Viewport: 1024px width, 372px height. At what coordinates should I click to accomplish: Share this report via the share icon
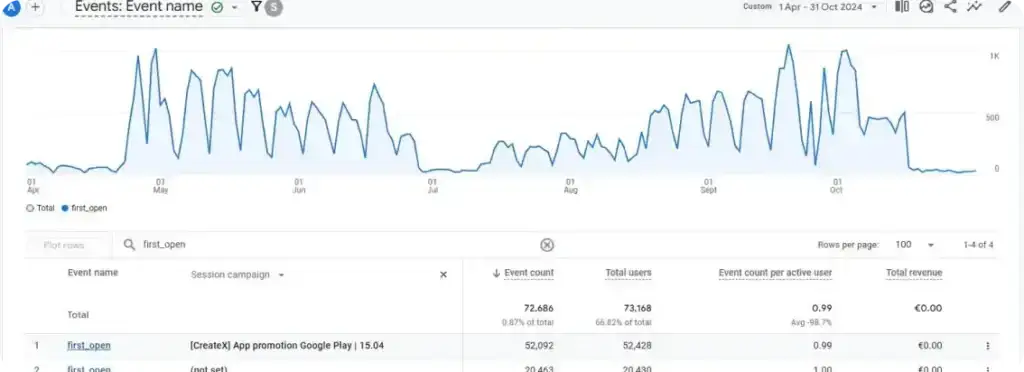click(950, 7)
